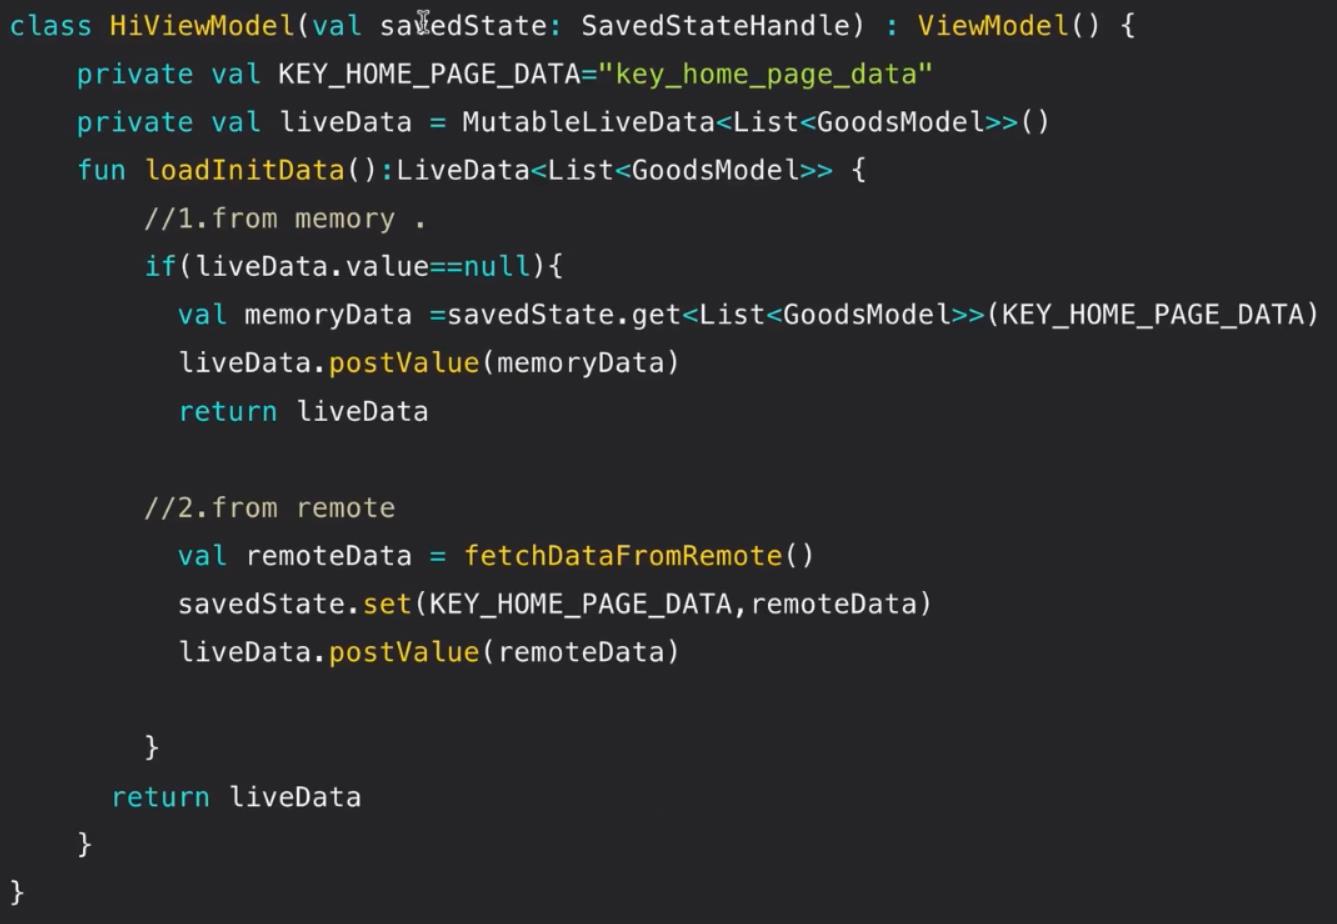The height and width of the screenshot is (924, 1337).
Task: Click the class name HiViewModel
Action: (x=203, y=25)
